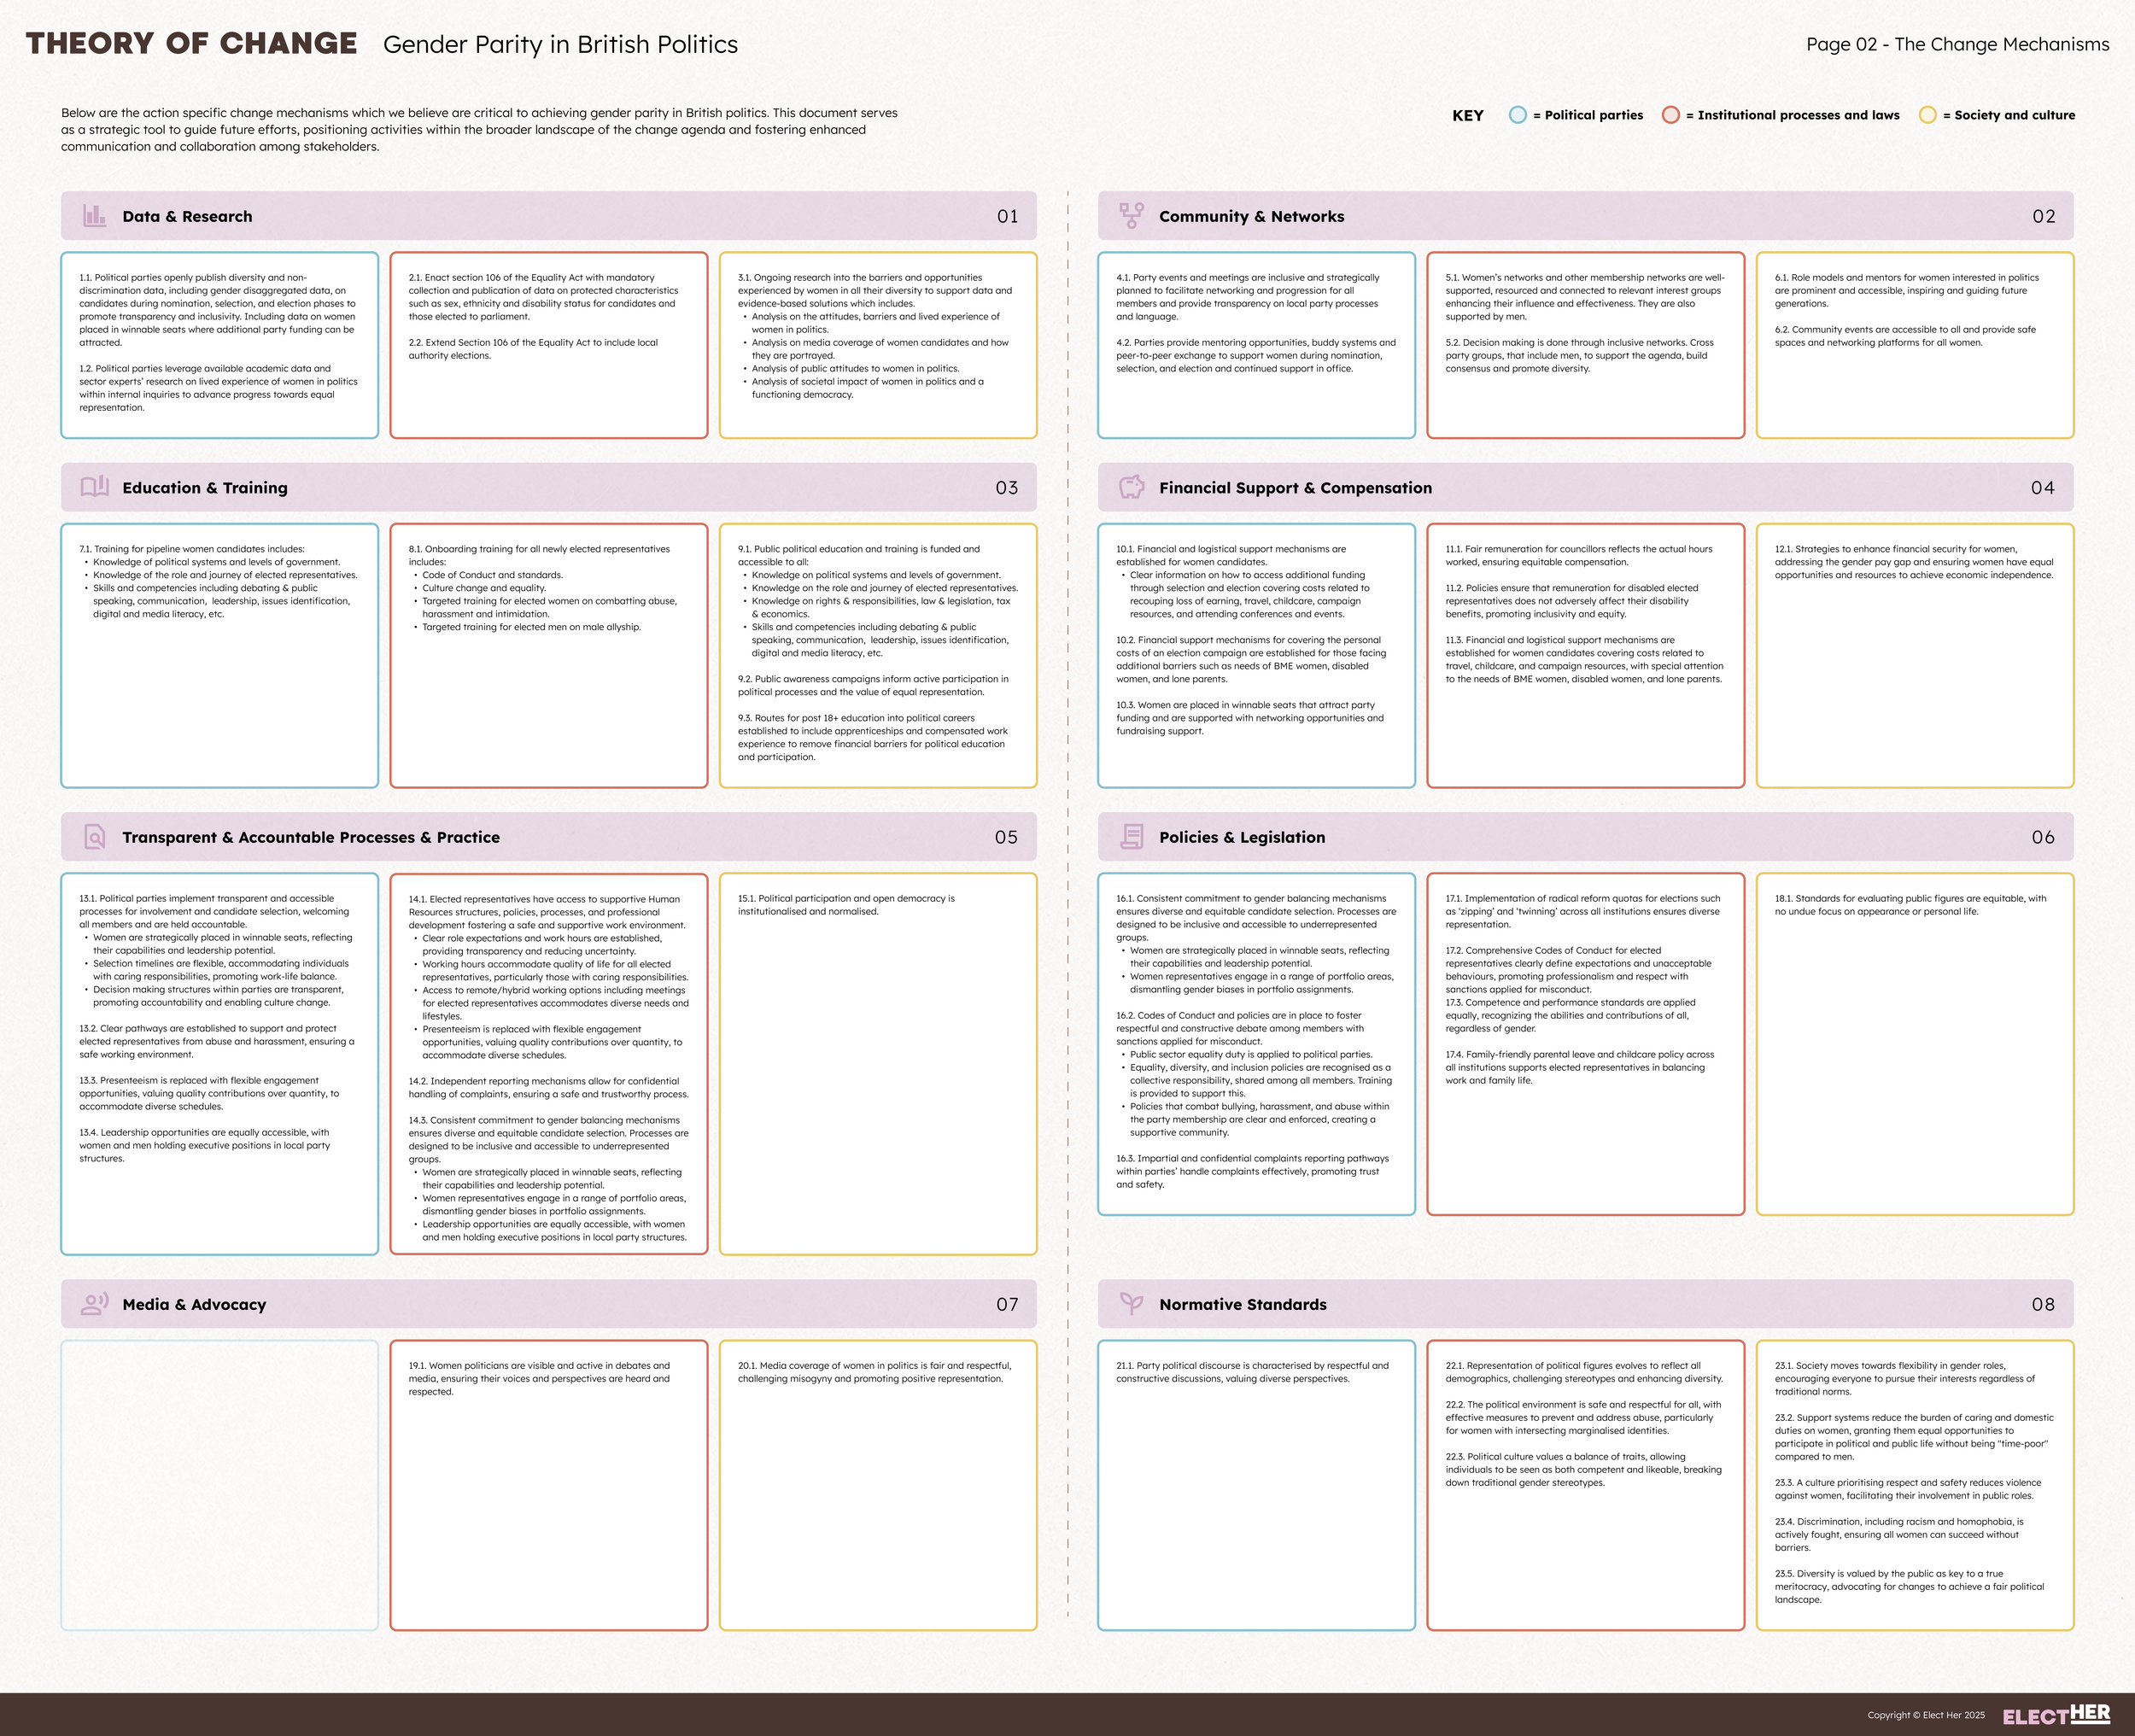Click section number 08 in Normative Standards
The image size is (2135, 1736).
[2042, 1304]
